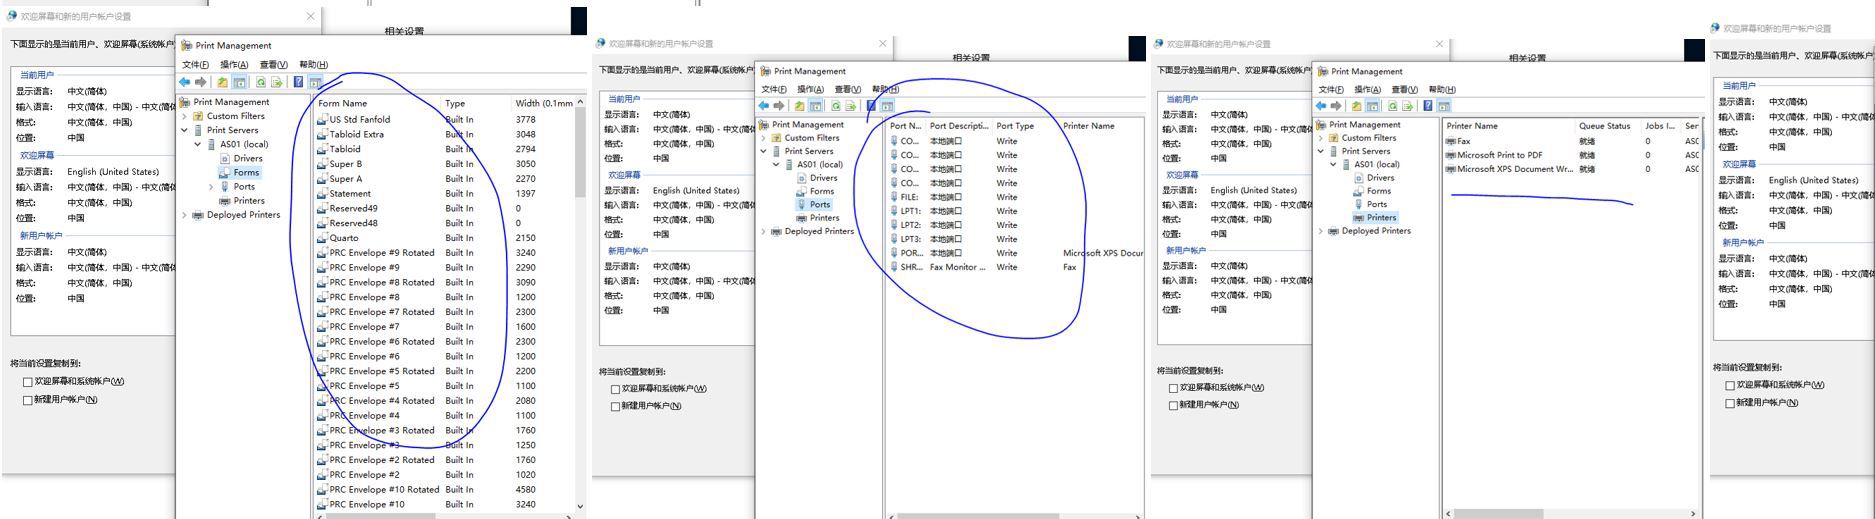Refresh the Ports list via toolbar icon
1875x519 pixels.
click(x=836, y=106)
